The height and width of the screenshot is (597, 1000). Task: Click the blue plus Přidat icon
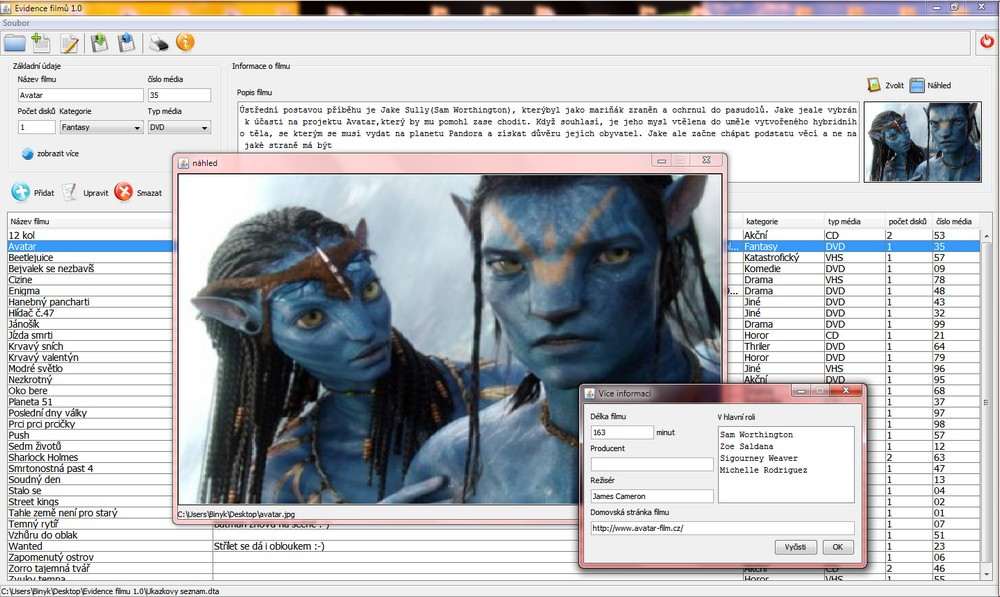click(20, 192)
